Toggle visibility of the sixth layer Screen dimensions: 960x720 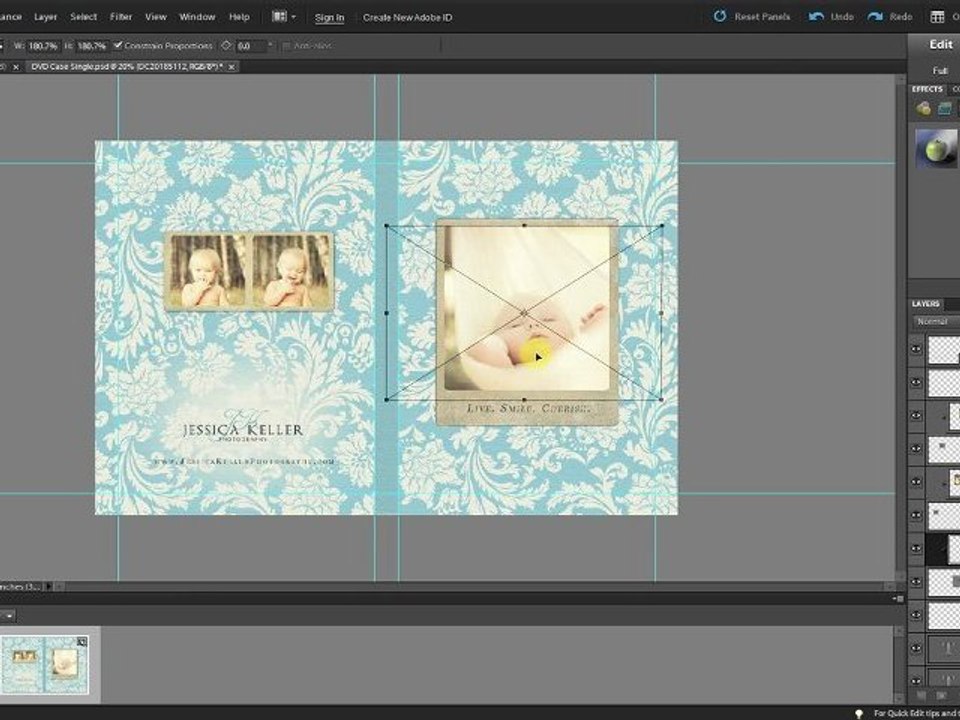click(x=916, y=515)
